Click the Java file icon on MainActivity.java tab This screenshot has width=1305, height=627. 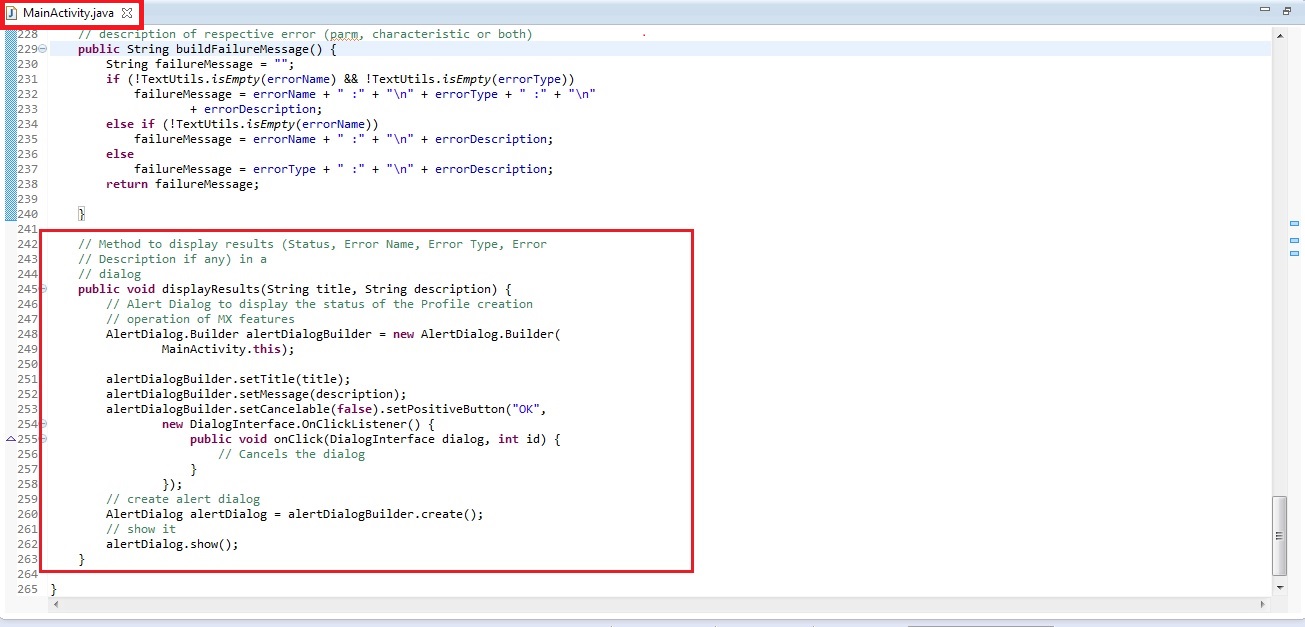point(12,12)
